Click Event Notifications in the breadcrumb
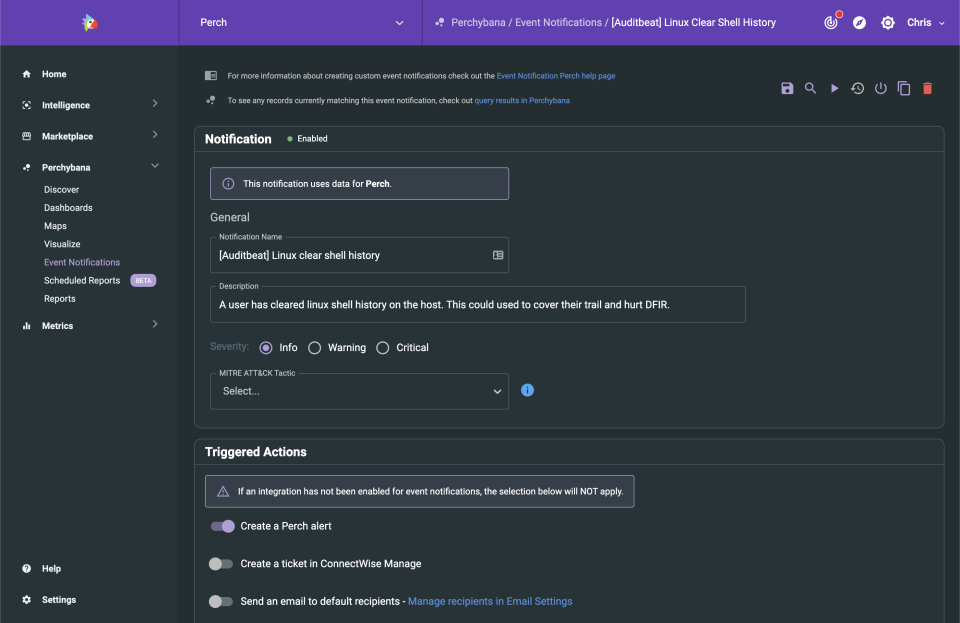The image size is (960, 623). point(558,23)
